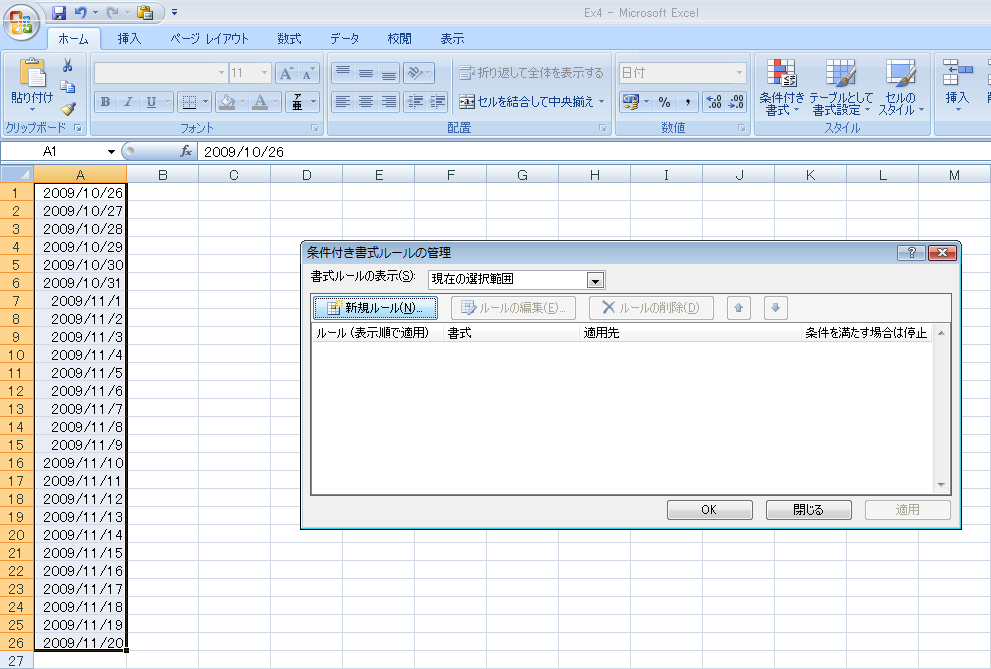Select cell A10 containing 2009/11/4
Screen dimensions: 991x669
(80, 355)
